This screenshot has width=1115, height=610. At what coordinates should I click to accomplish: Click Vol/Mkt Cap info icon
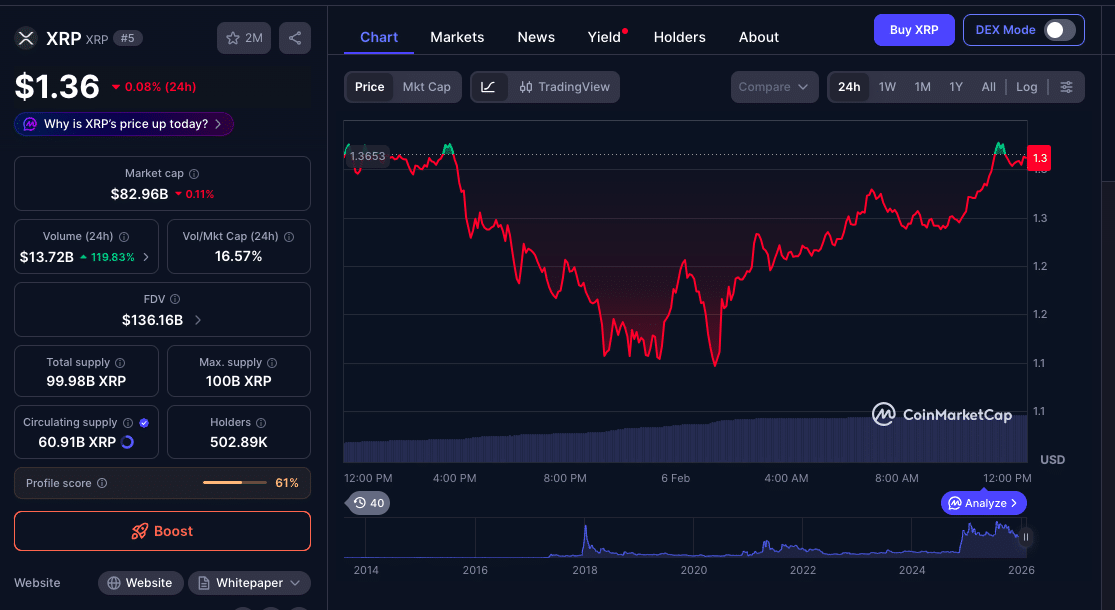(x=289, y=237)
